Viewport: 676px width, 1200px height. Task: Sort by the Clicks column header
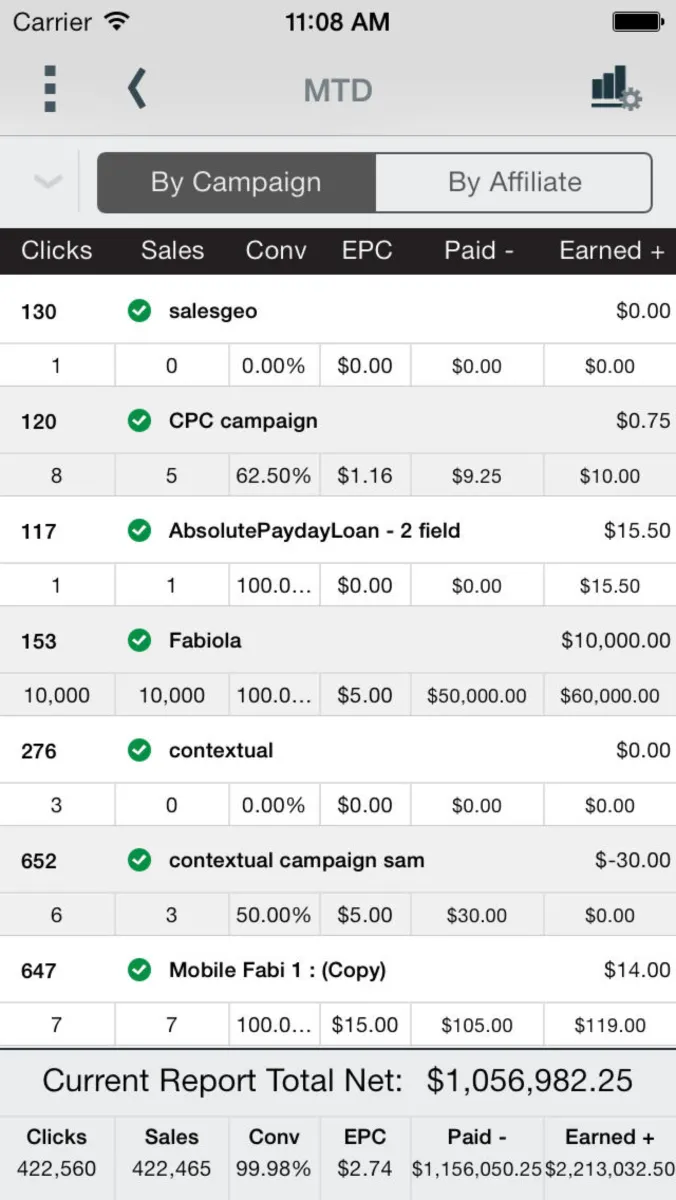click(56, 251)
